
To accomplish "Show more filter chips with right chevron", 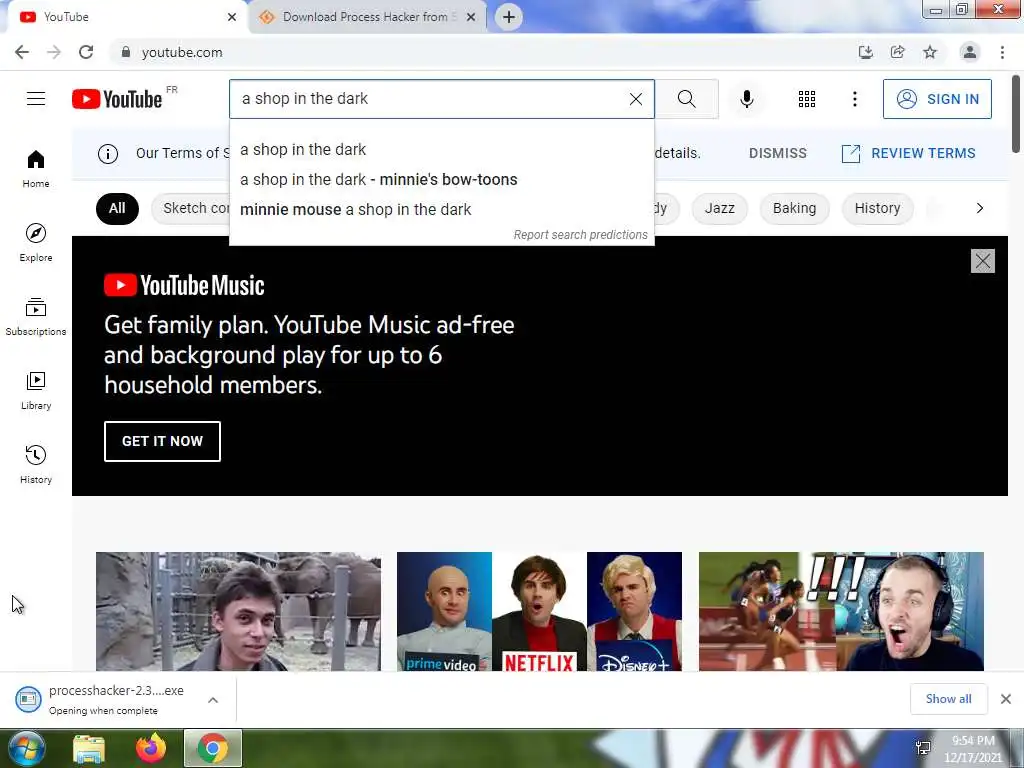I will tap(980, 208).
